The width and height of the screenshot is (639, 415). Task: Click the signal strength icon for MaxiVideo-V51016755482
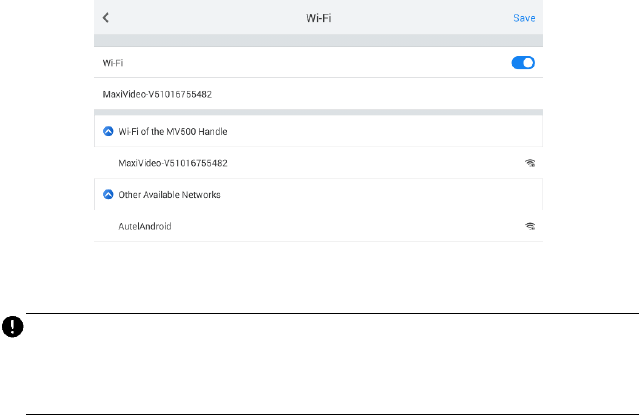[x=530, y=163]
